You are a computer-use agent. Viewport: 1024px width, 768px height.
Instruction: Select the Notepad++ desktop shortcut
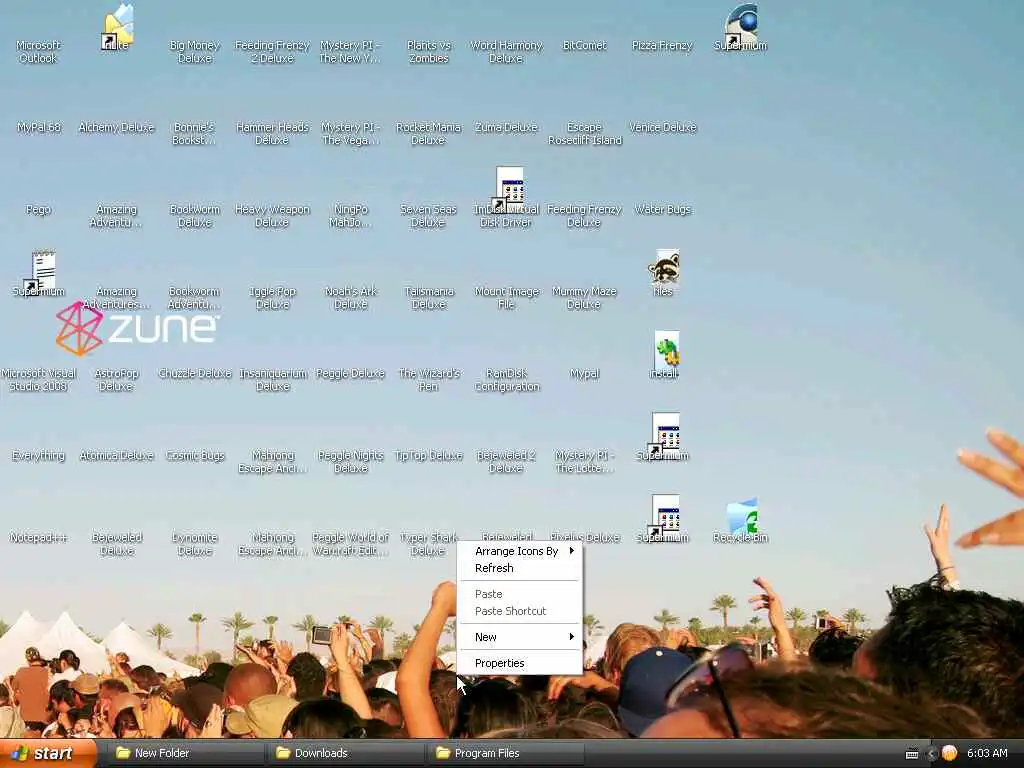click(39, 537)
